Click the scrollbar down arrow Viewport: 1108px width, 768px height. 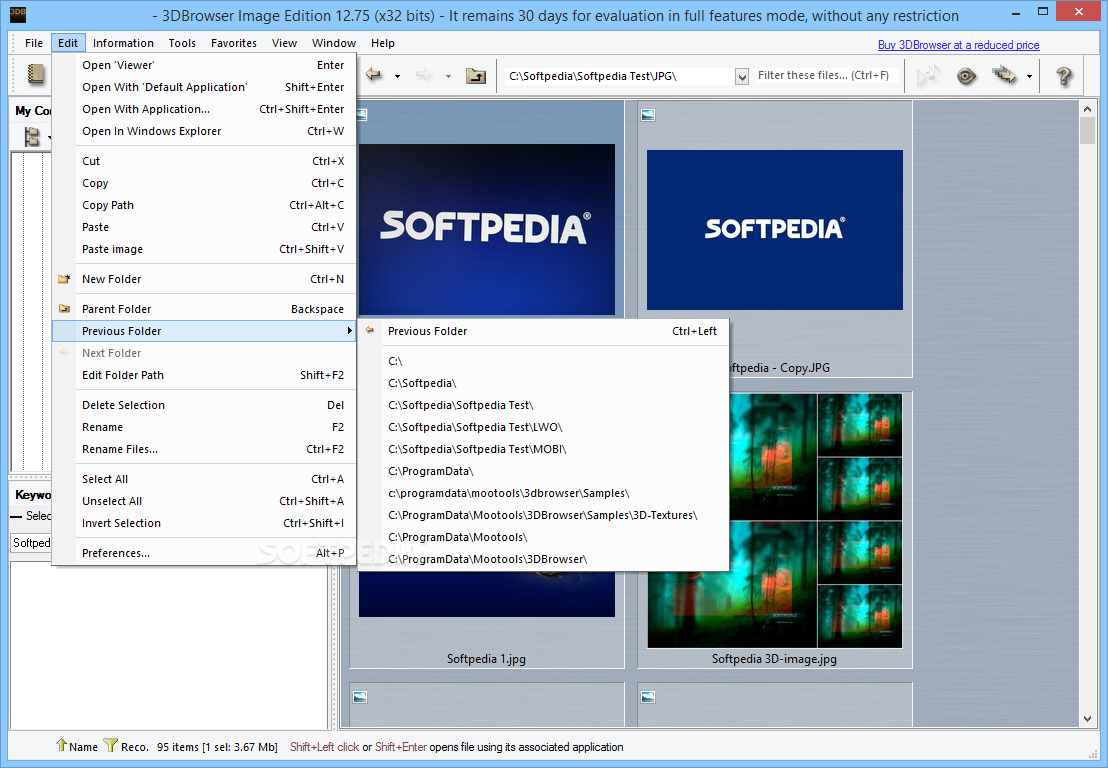(x=1087, y=719)
